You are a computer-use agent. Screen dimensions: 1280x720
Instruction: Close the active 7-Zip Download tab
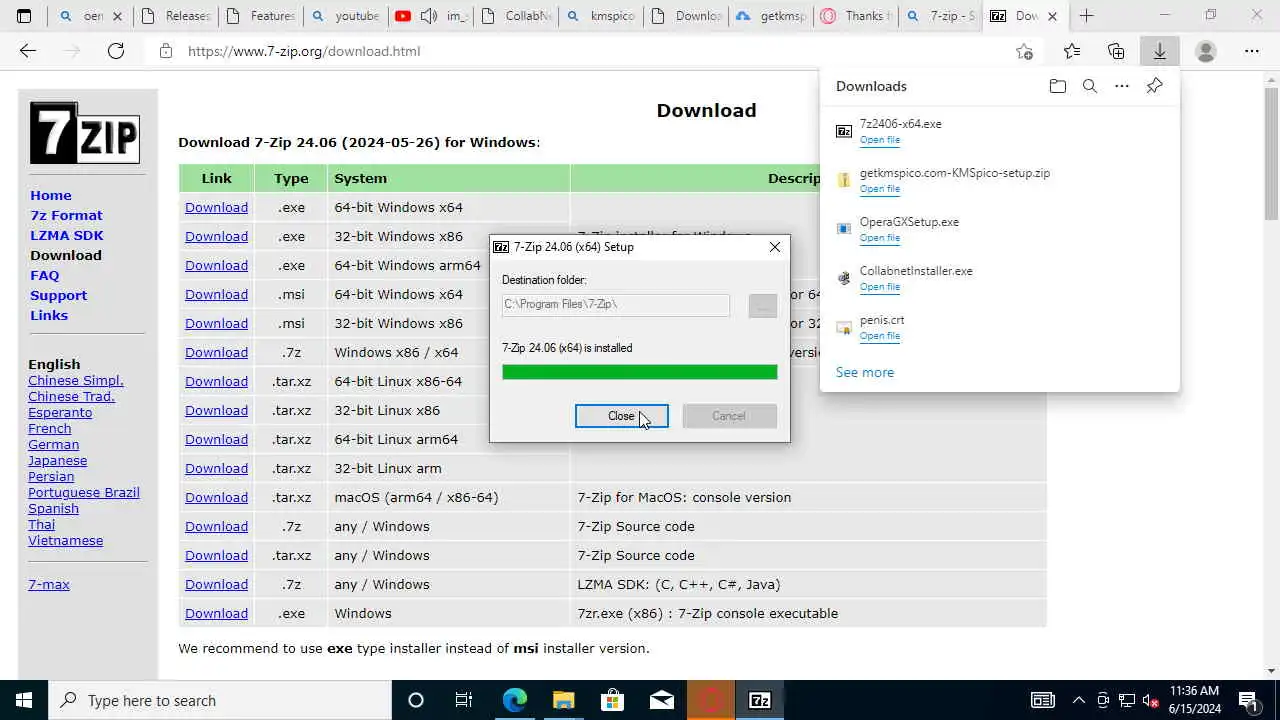coord(1052,16)
